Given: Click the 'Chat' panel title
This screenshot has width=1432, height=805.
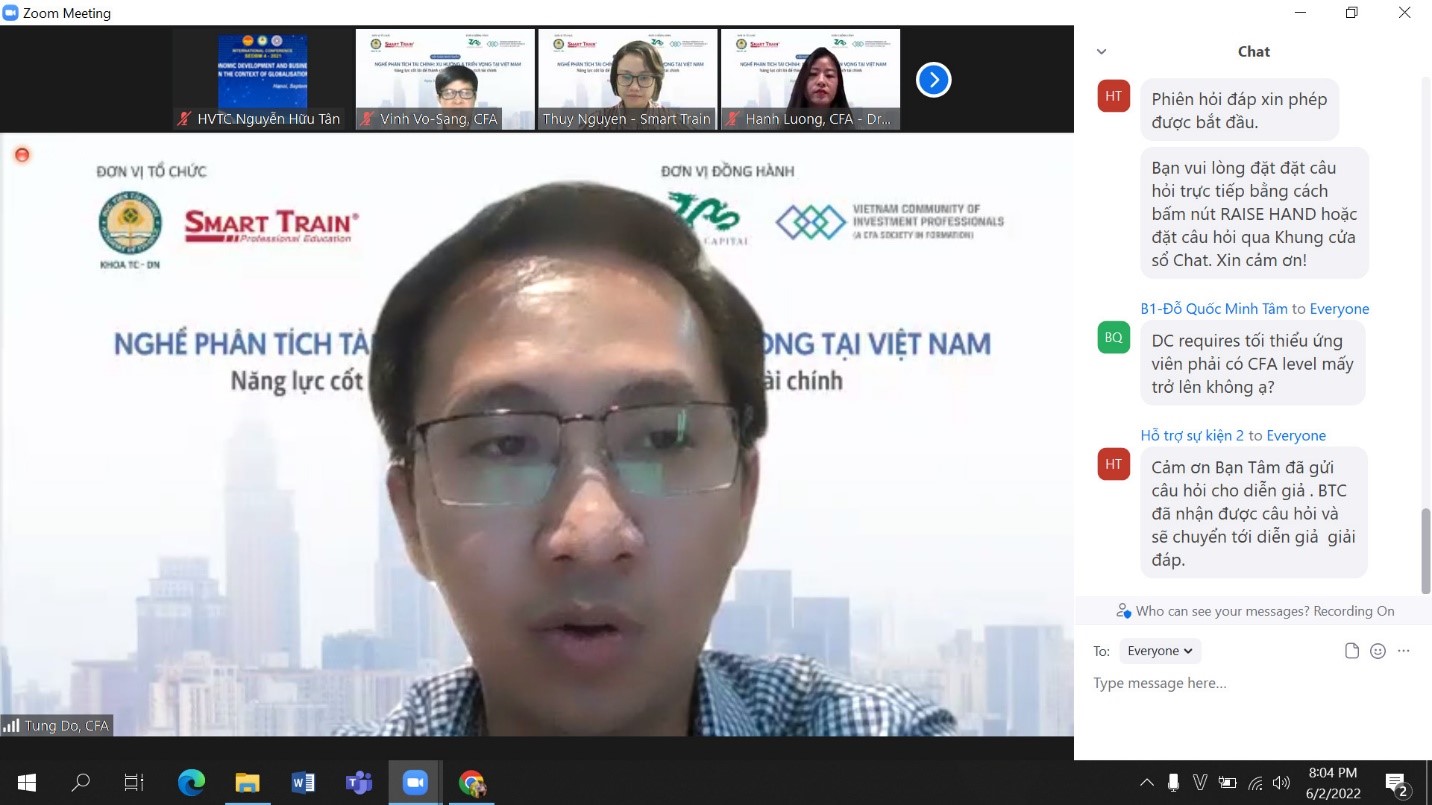Looking at the screenshot, I should [1254, 52].
